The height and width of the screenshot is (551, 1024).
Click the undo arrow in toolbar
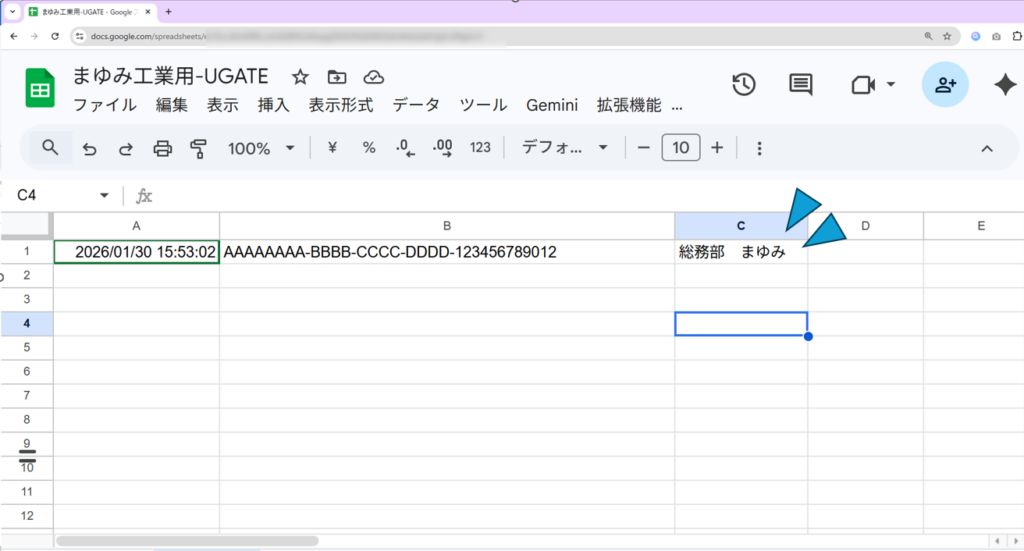[x=90, y=149]
